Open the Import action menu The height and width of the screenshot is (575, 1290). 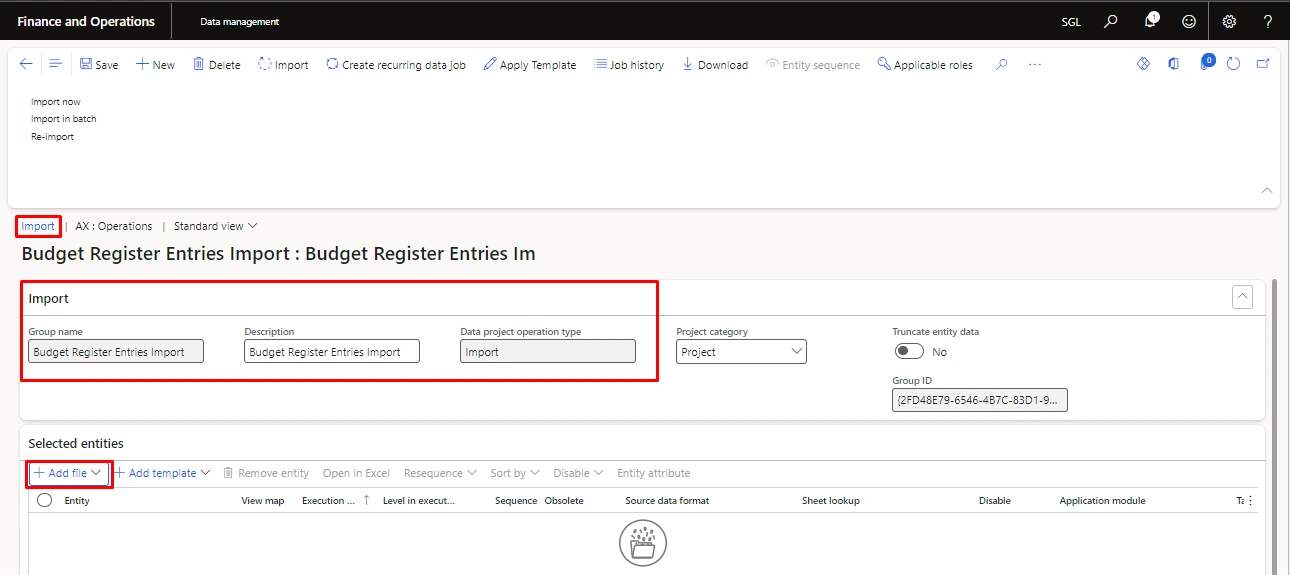[283, 64]
